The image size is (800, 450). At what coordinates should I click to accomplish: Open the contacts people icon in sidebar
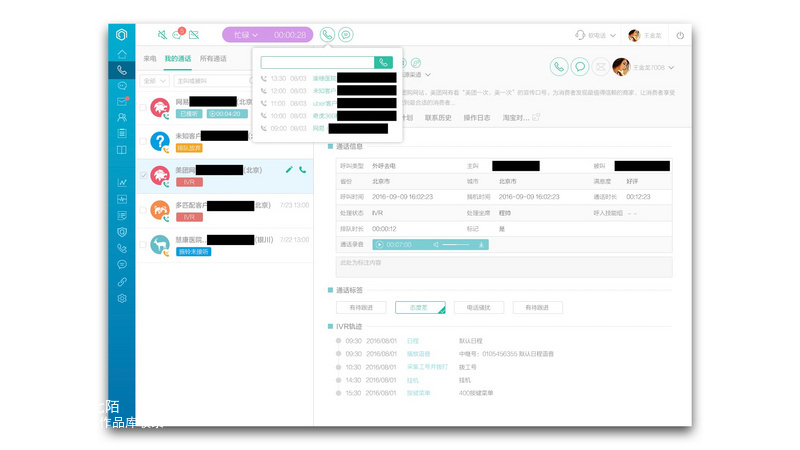pyautogui.click(x=121, y=117)
